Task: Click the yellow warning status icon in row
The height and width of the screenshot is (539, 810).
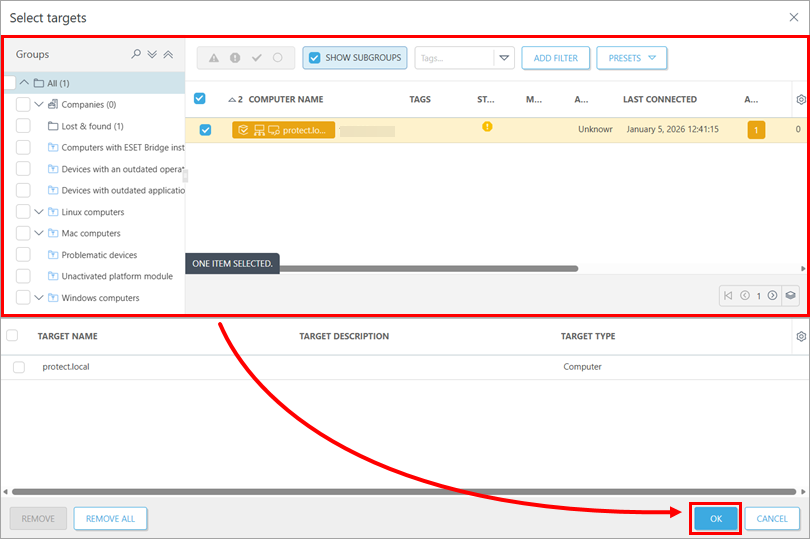Action: tap(487, 127)
